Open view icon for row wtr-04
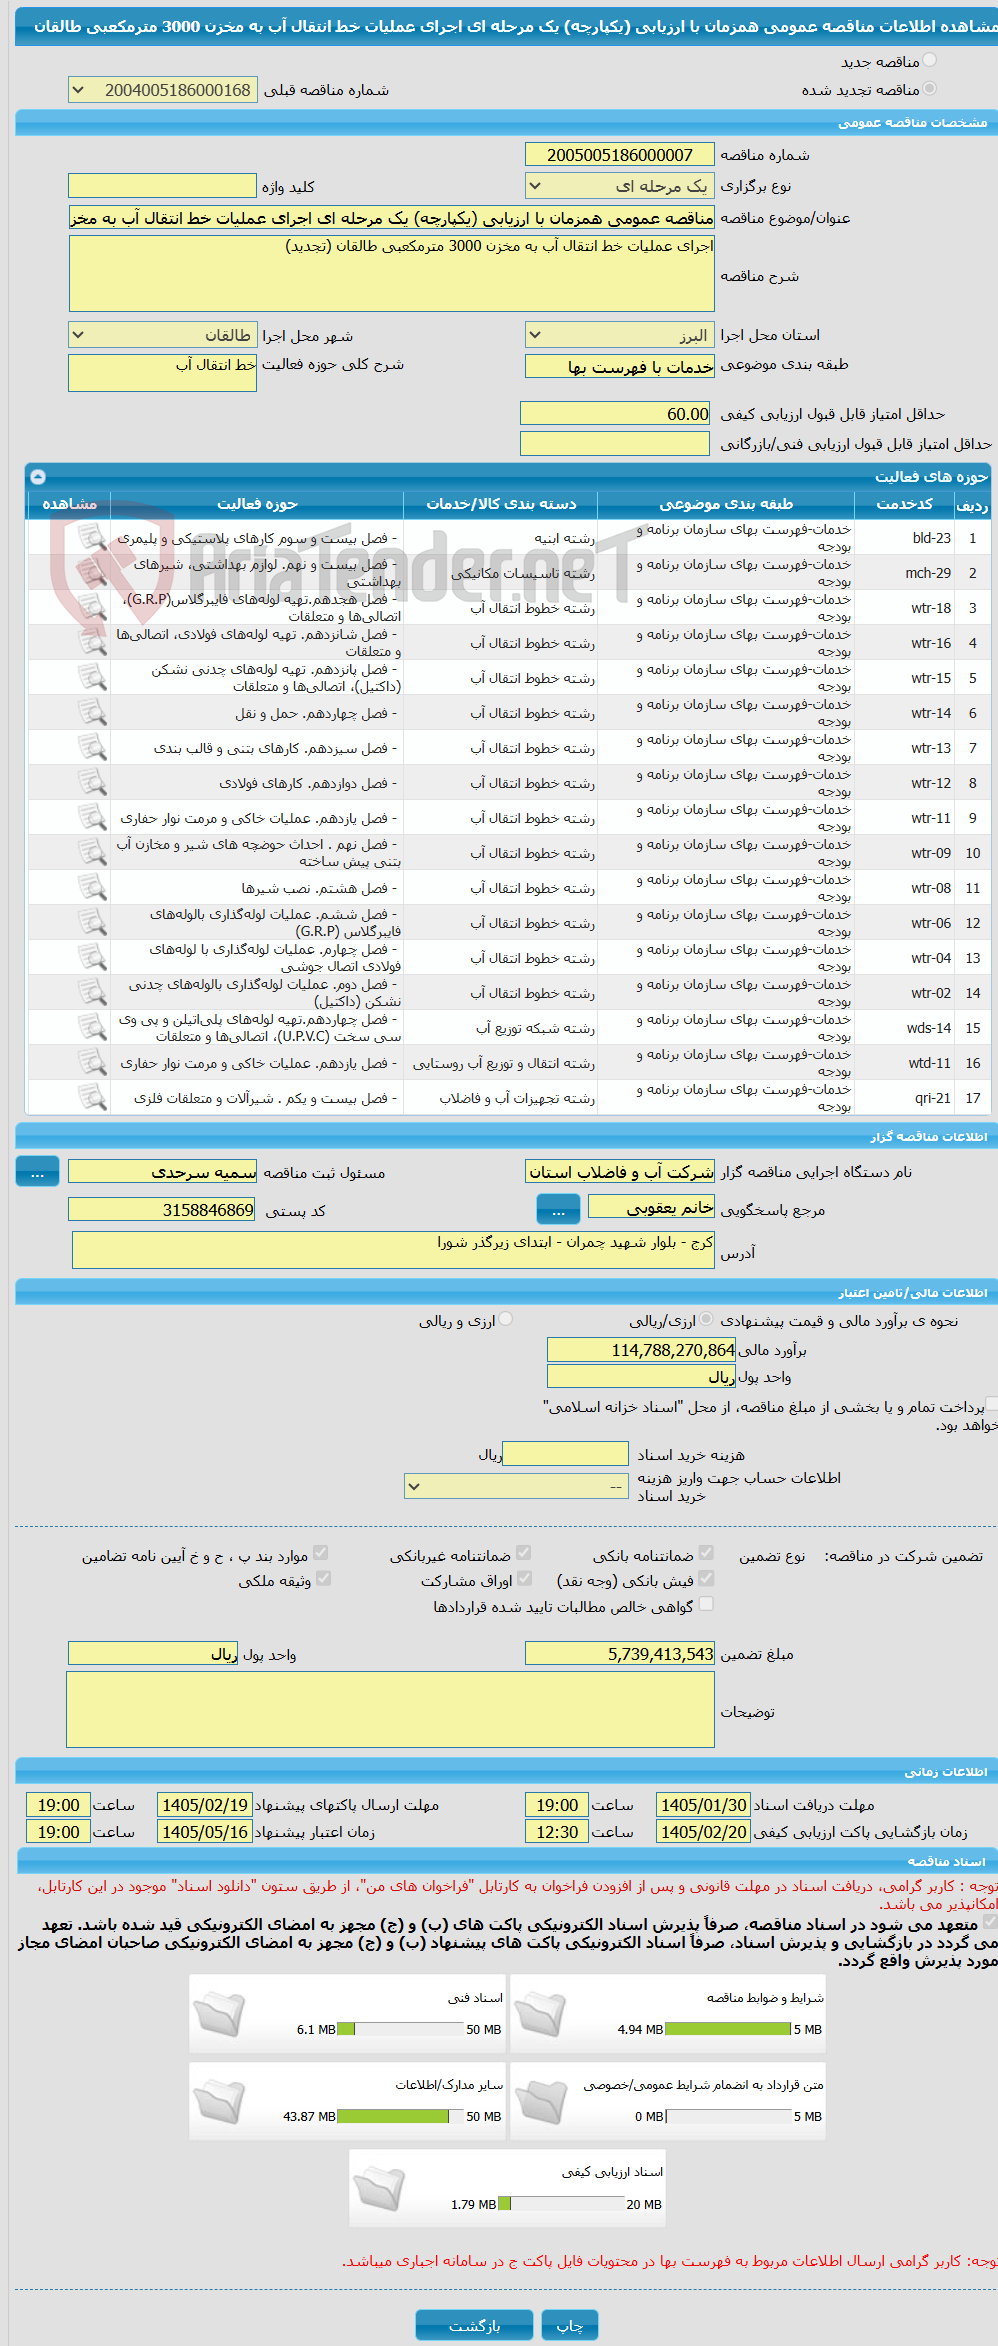Image resolution: width=998 pixels, height=2346 pixels. pos(92,958)
